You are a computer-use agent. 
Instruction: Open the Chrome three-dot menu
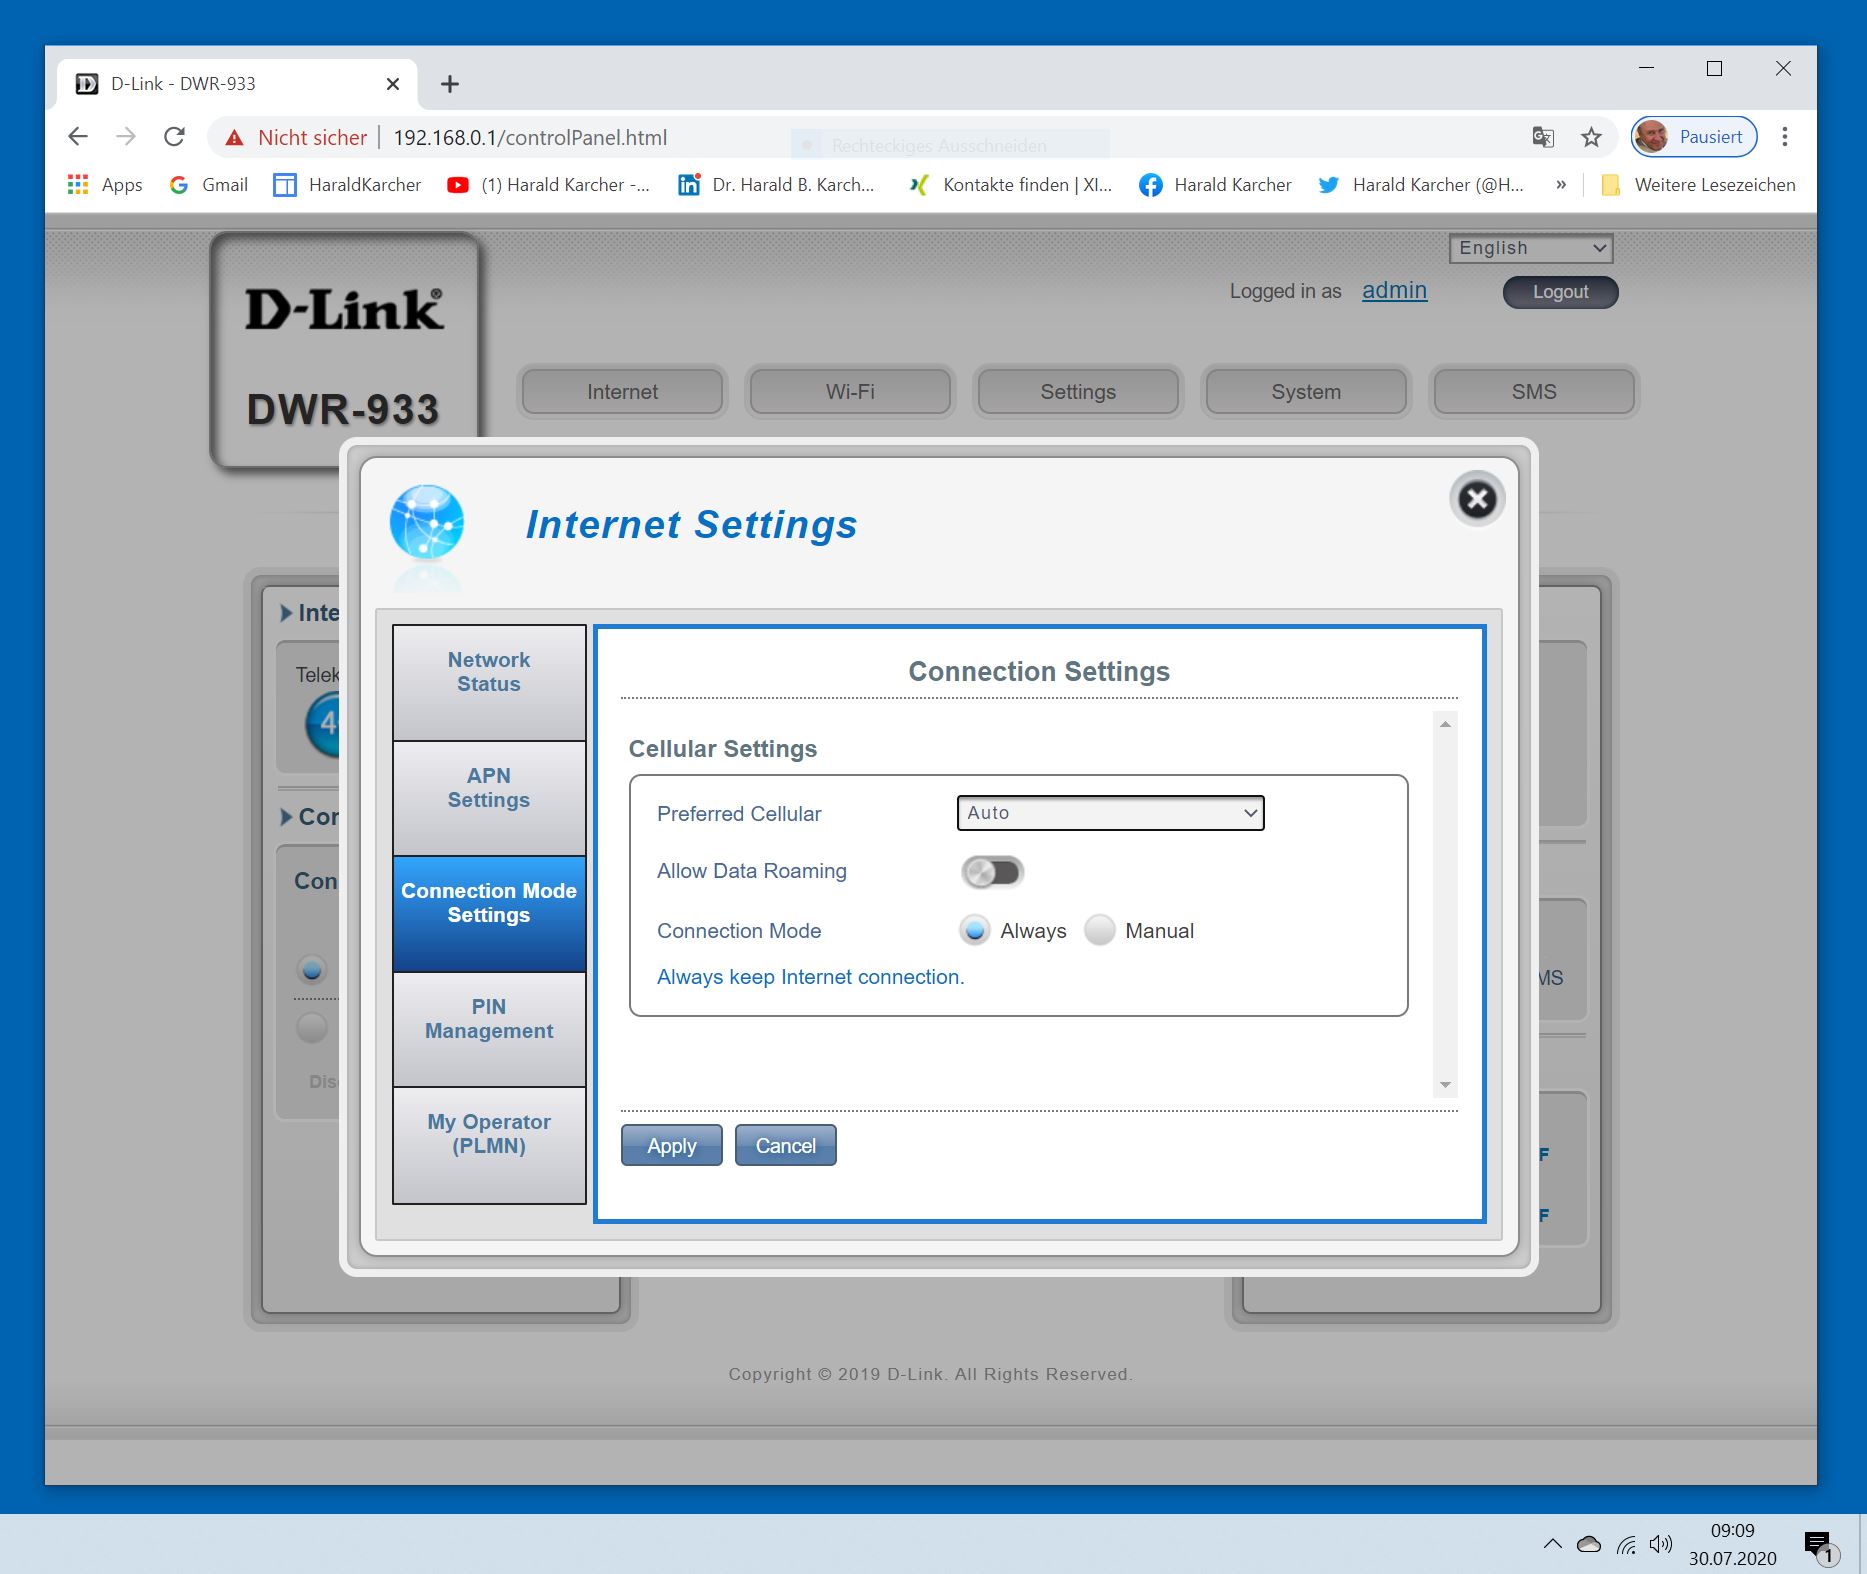(x=1784, y=137)
